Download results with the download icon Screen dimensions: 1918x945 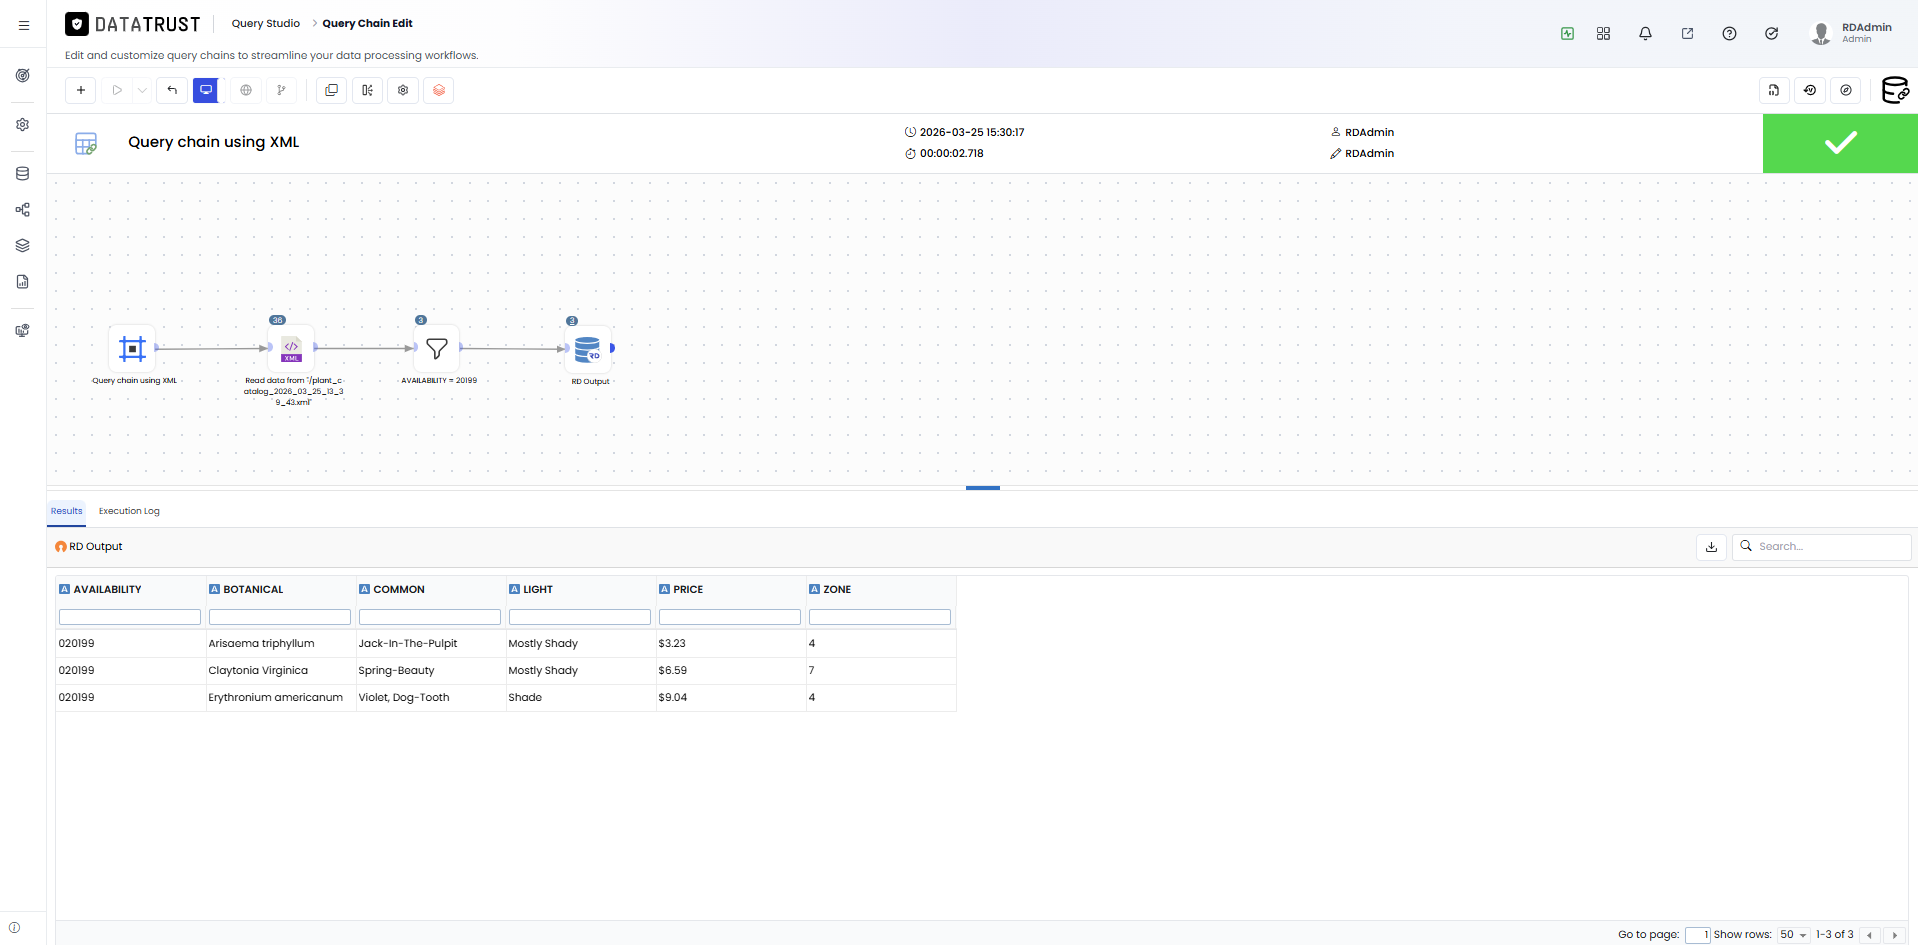click(x=1711, y=547)
